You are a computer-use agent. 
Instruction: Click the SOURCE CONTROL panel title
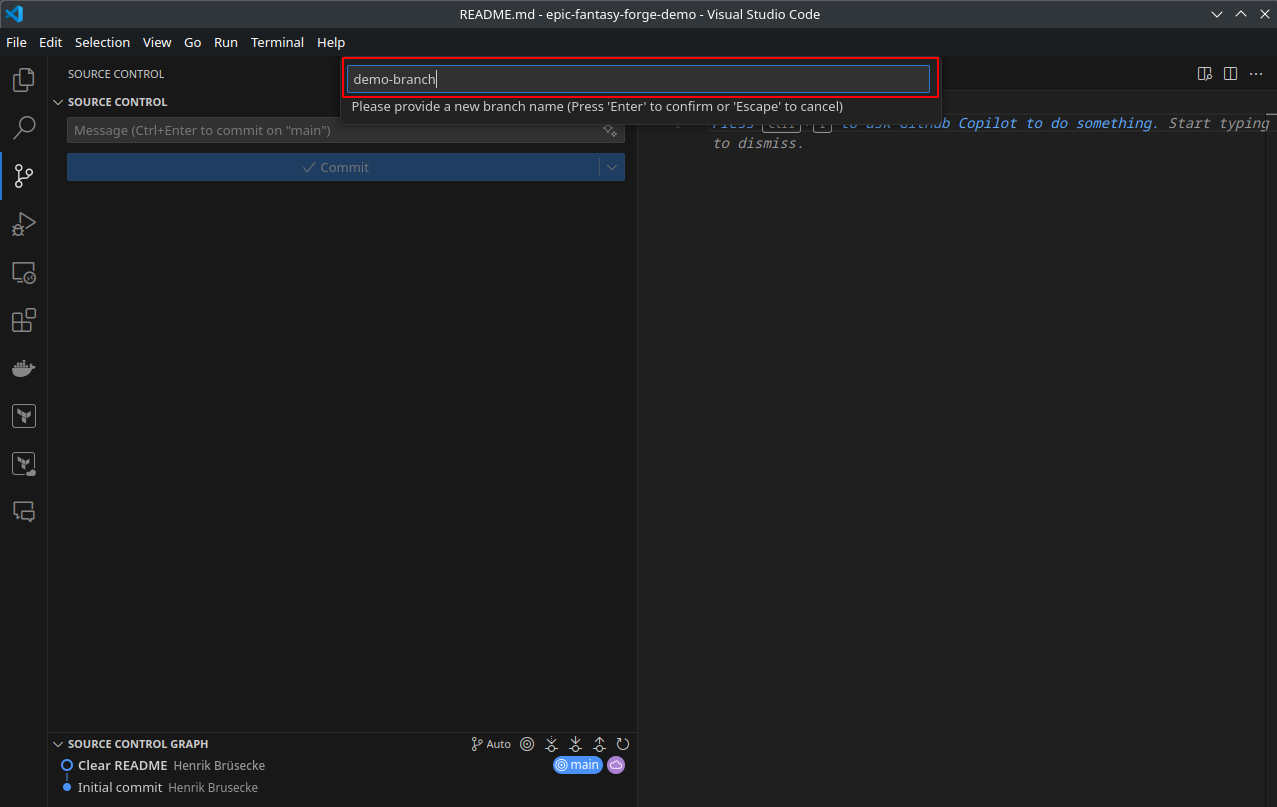tap(116, 74)
